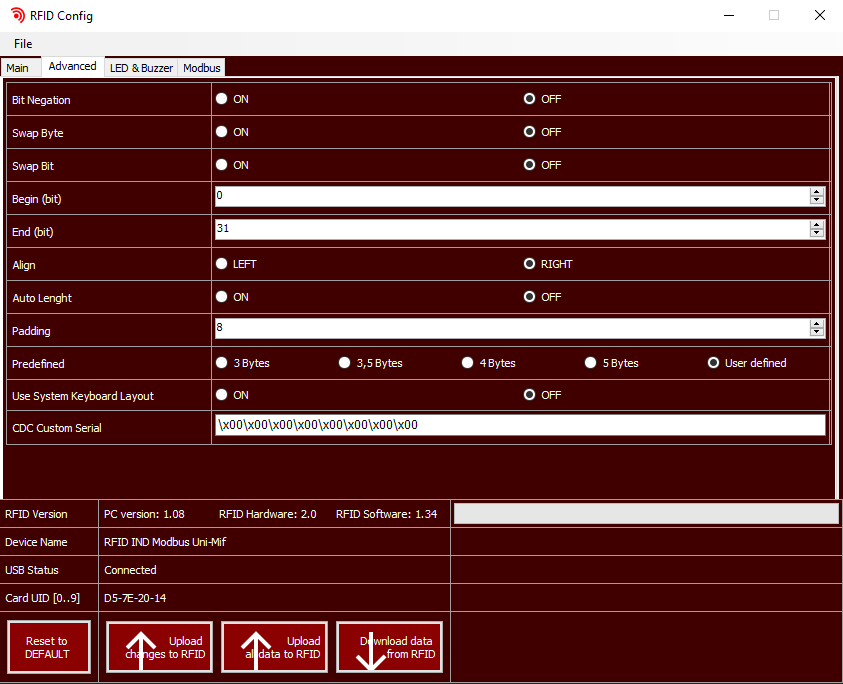Increment the Padding value with up arrow
The height and width of the screenshot is (684, 843).
(817, 324)
